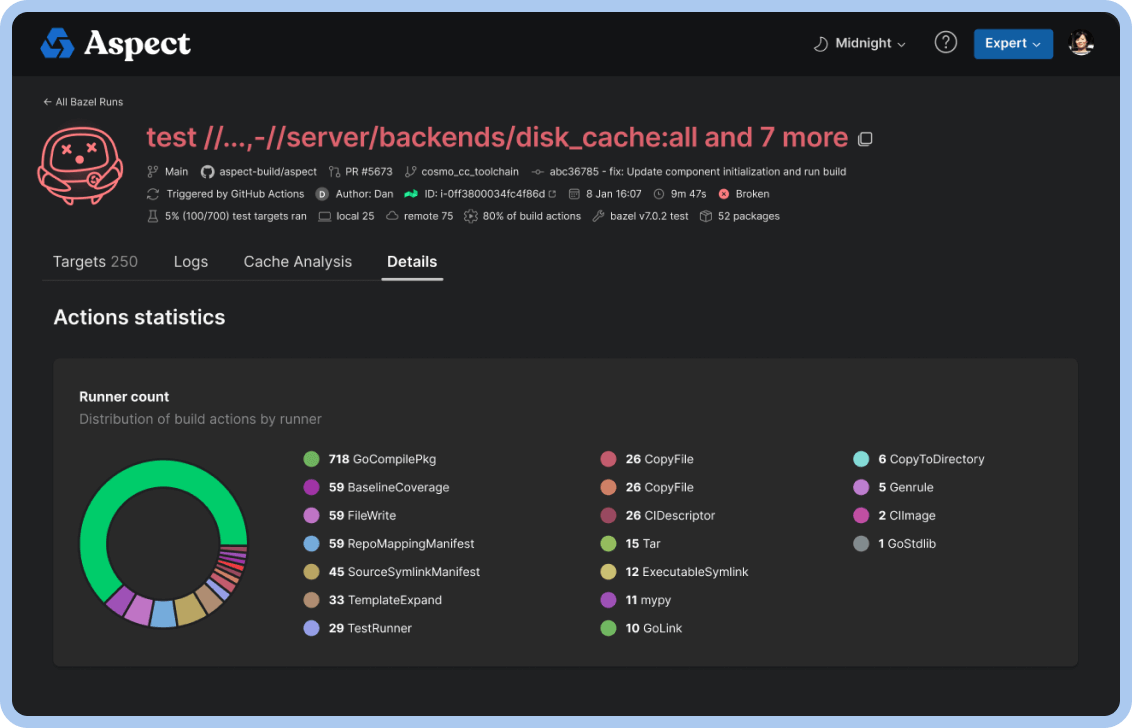
Task: Click the Main branch icon
Action: (152, 172)
